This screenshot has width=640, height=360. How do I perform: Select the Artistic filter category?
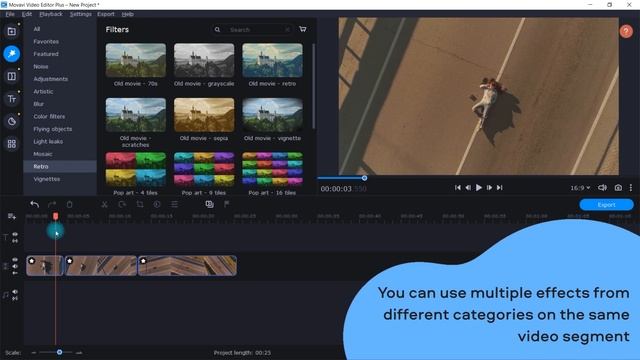(x=43, y=91)
